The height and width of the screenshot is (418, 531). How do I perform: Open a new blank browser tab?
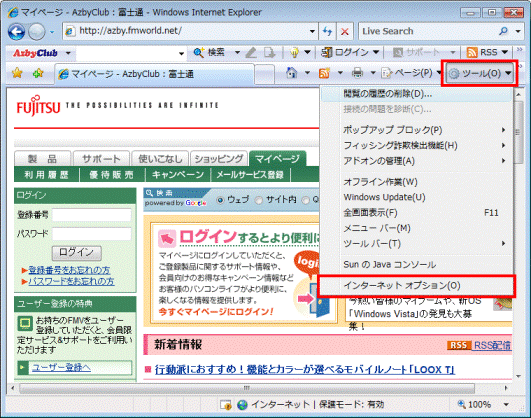pos(264,74)
